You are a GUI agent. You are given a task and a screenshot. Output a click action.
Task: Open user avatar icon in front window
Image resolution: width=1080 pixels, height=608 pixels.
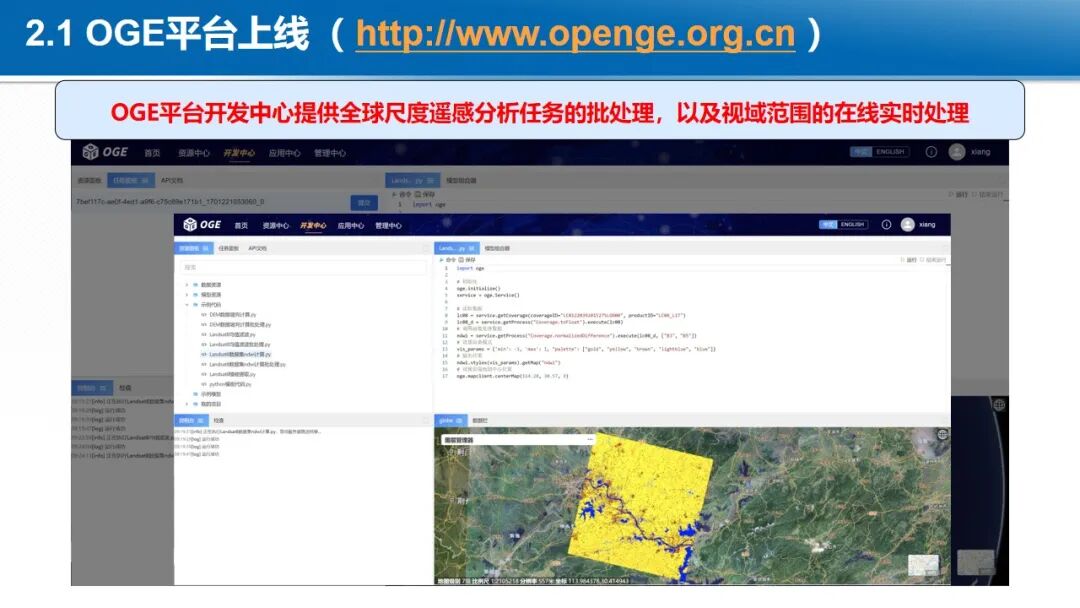click(908, 224)
